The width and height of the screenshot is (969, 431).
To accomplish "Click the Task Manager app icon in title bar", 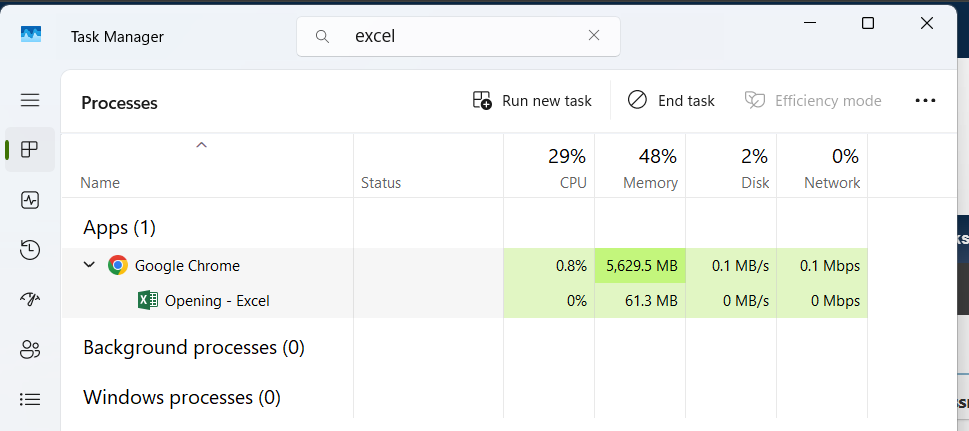I will [31, 35].
